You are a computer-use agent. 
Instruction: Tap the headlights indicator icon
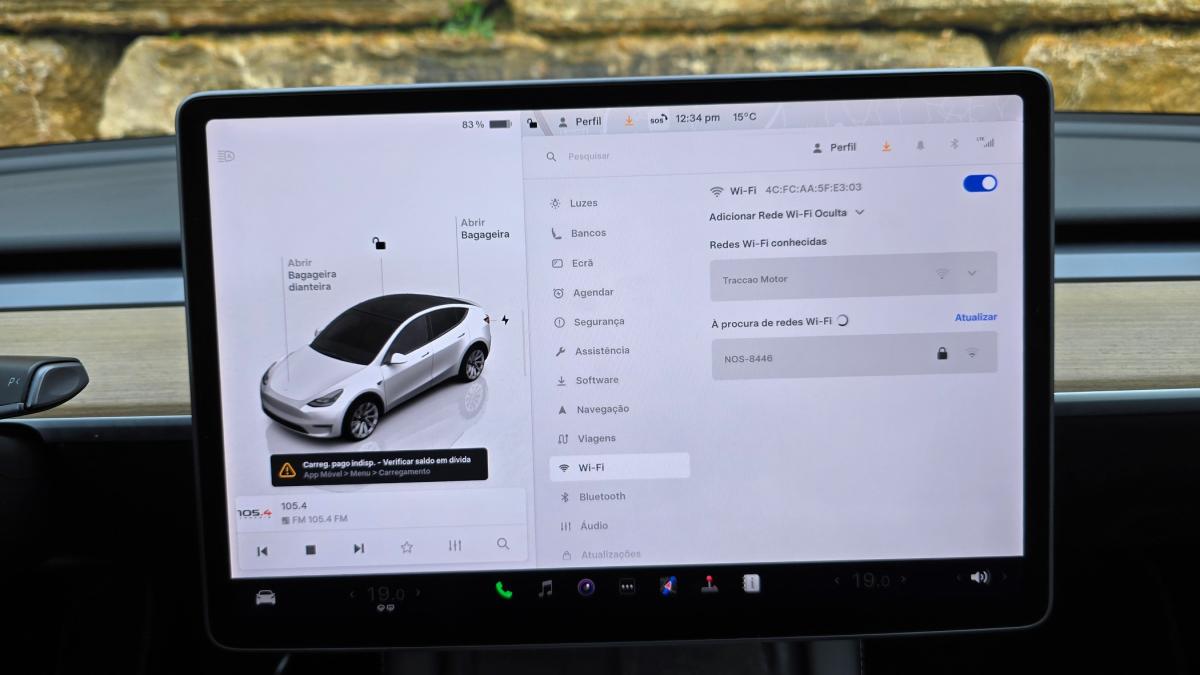pos(226,156)
